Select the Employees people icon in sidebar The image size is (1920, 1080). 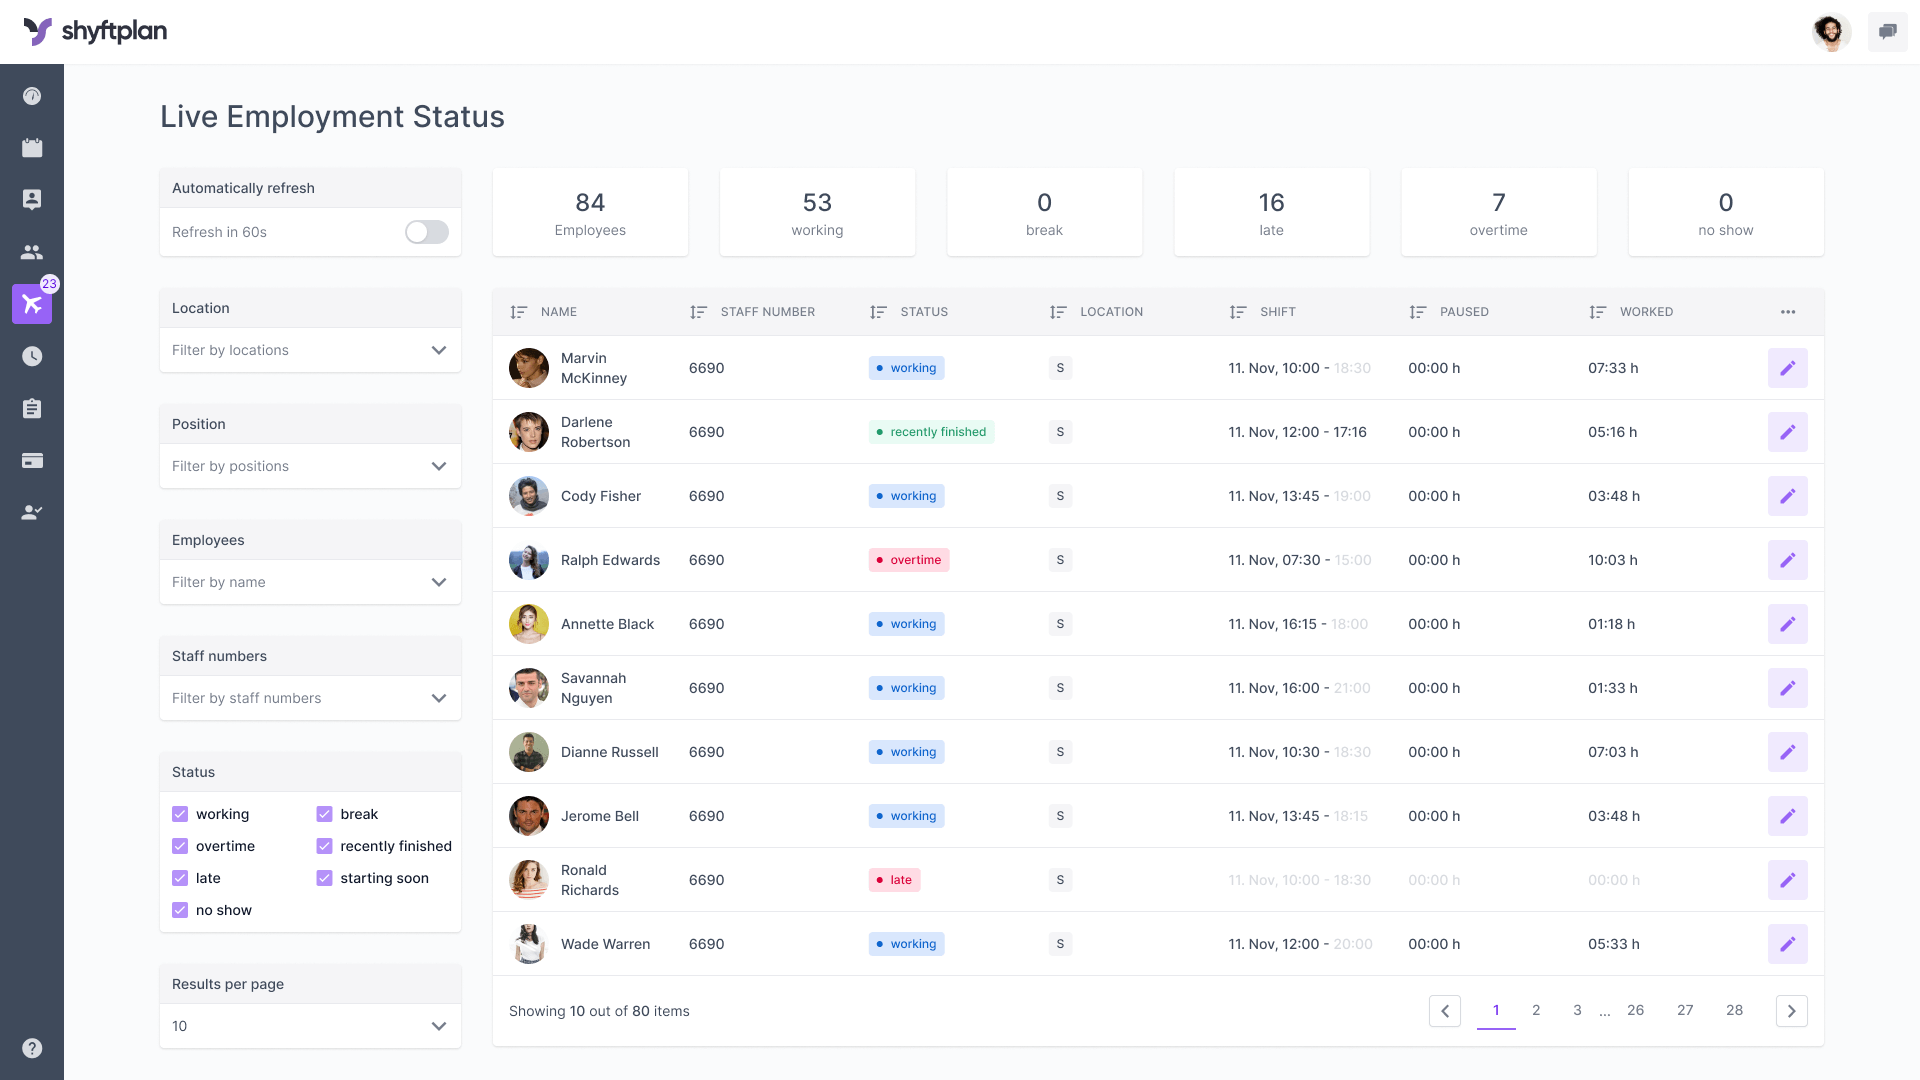pyautogui.click(x=32, y=252)
